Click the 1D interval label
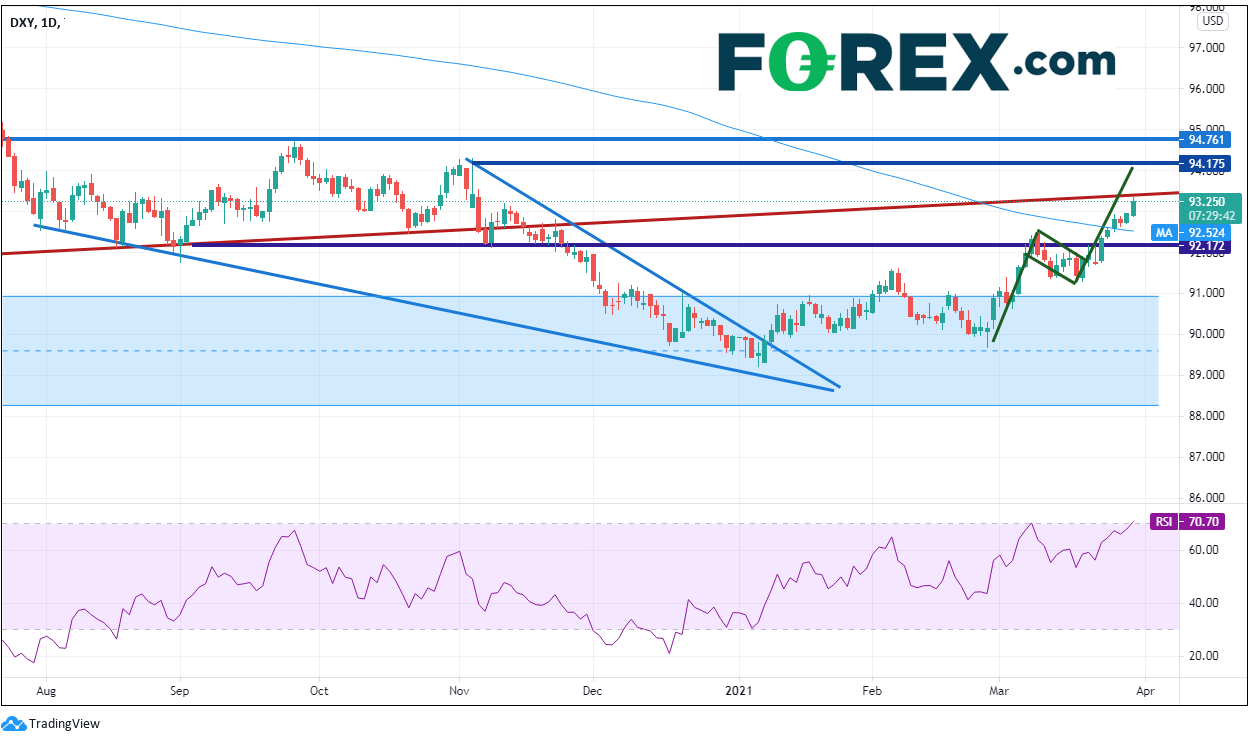Viewport: 1254px width, 742px height. coord(53,22)
